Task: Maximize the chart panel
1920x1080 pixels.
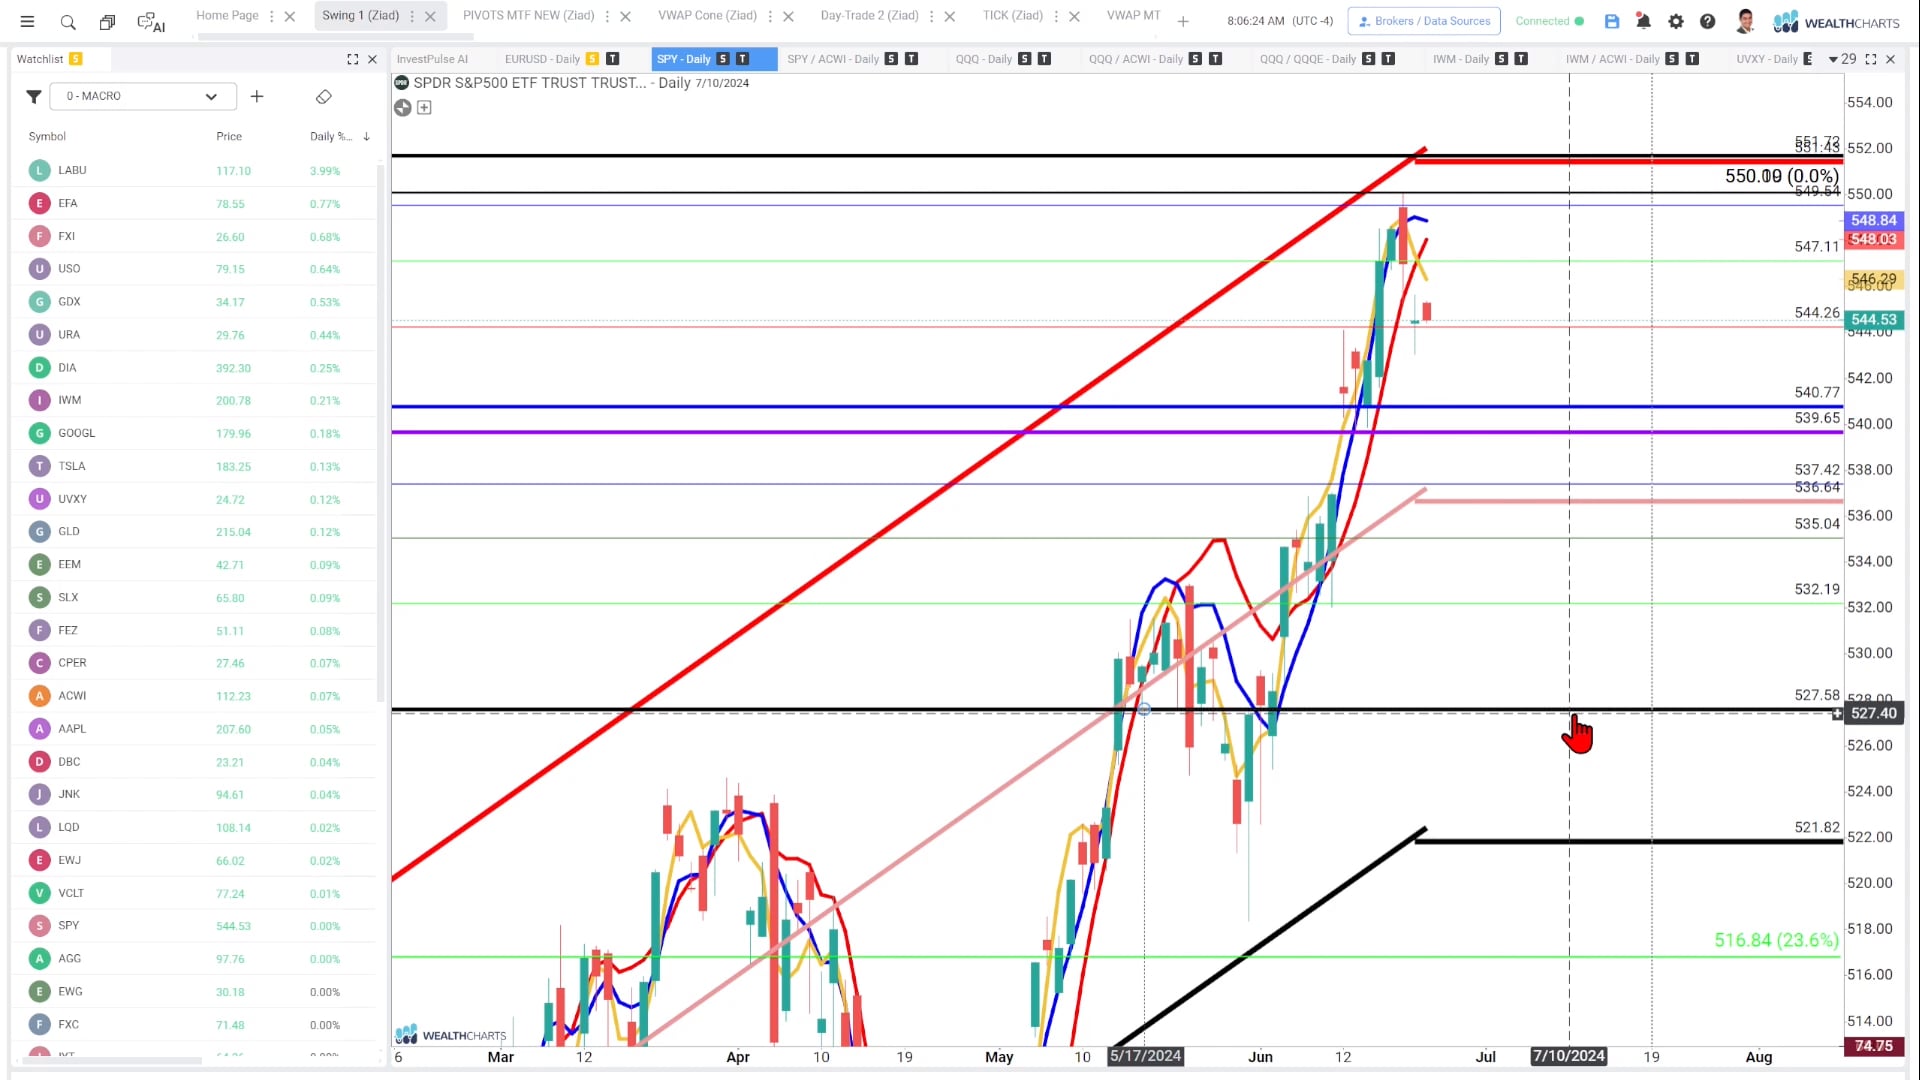Action: click(x=1871, y=59)
